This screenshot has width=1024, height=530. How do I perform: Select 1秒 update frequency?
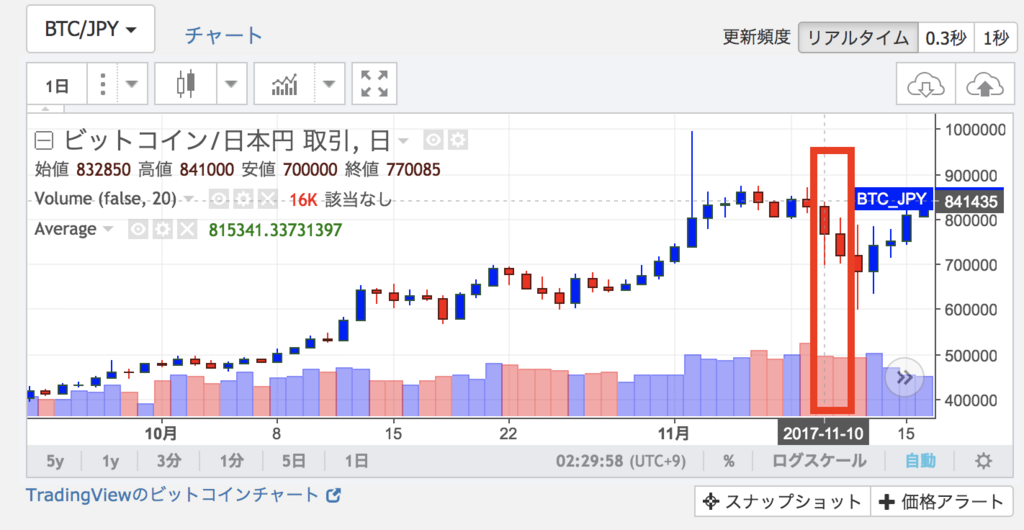[995, 38]
